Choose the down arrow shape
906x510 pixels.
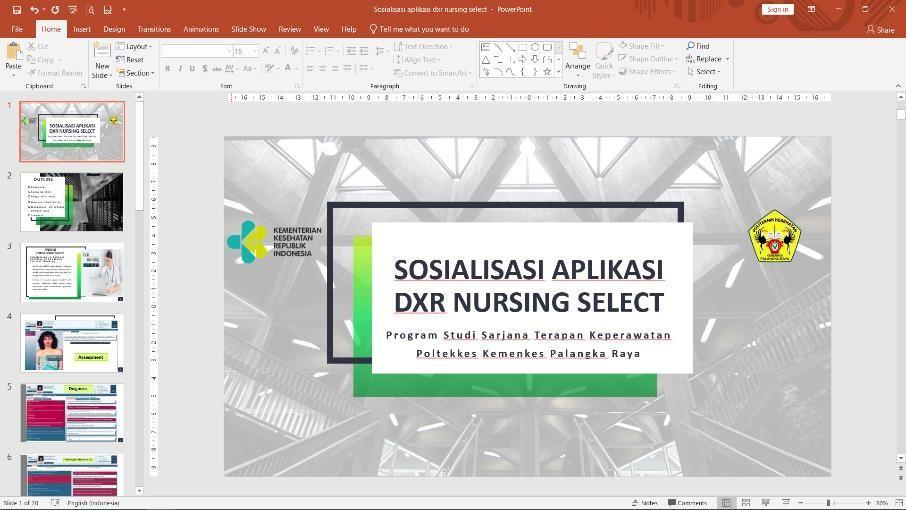click(x=534, y=59)
